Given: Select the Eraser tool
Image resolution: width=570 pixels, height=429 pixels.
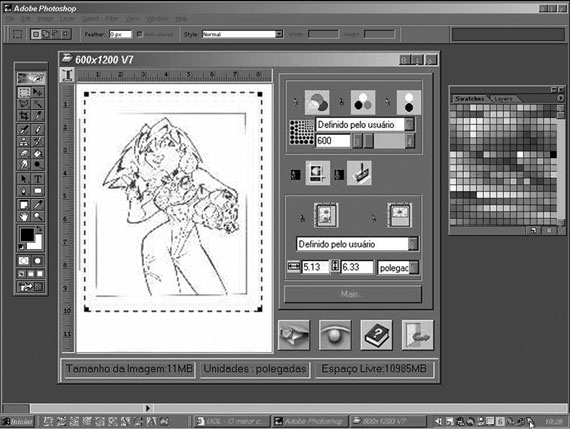Looking at the screenshot, I should pos(24,153).
